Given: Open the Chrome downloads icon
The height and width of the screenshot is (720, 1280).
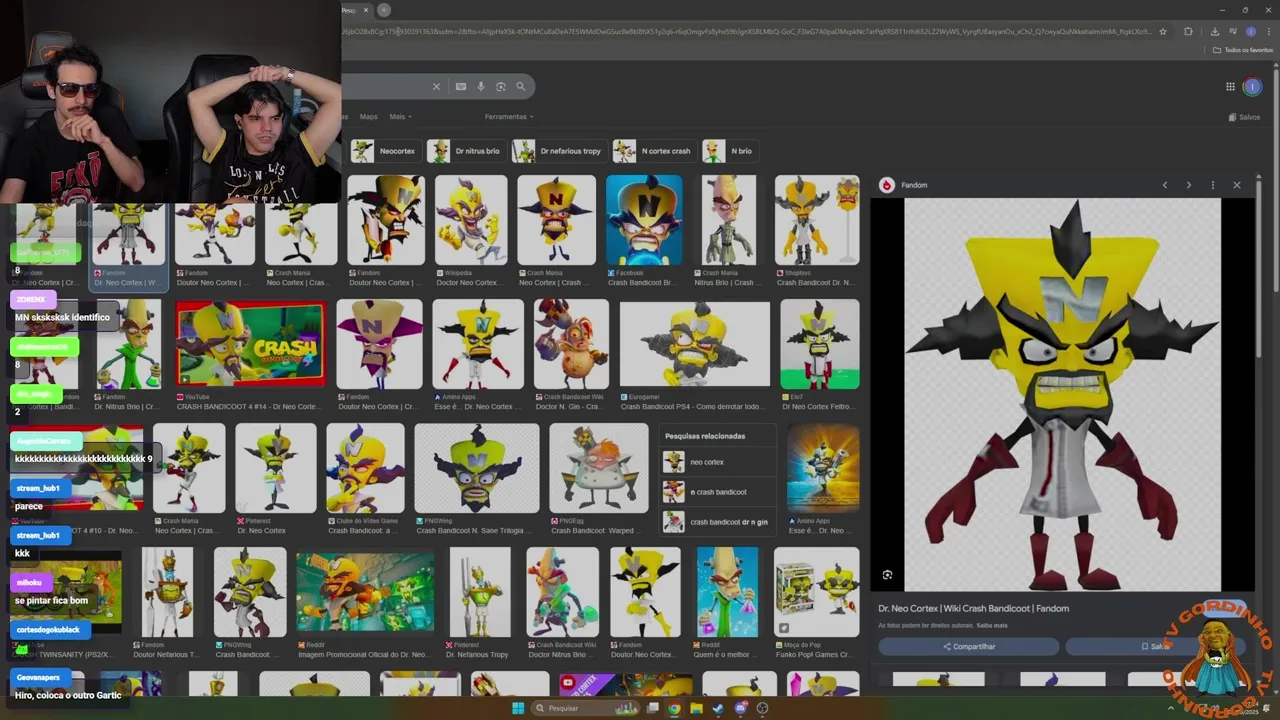Looking at the screenshot, I should click(1214, 32).
